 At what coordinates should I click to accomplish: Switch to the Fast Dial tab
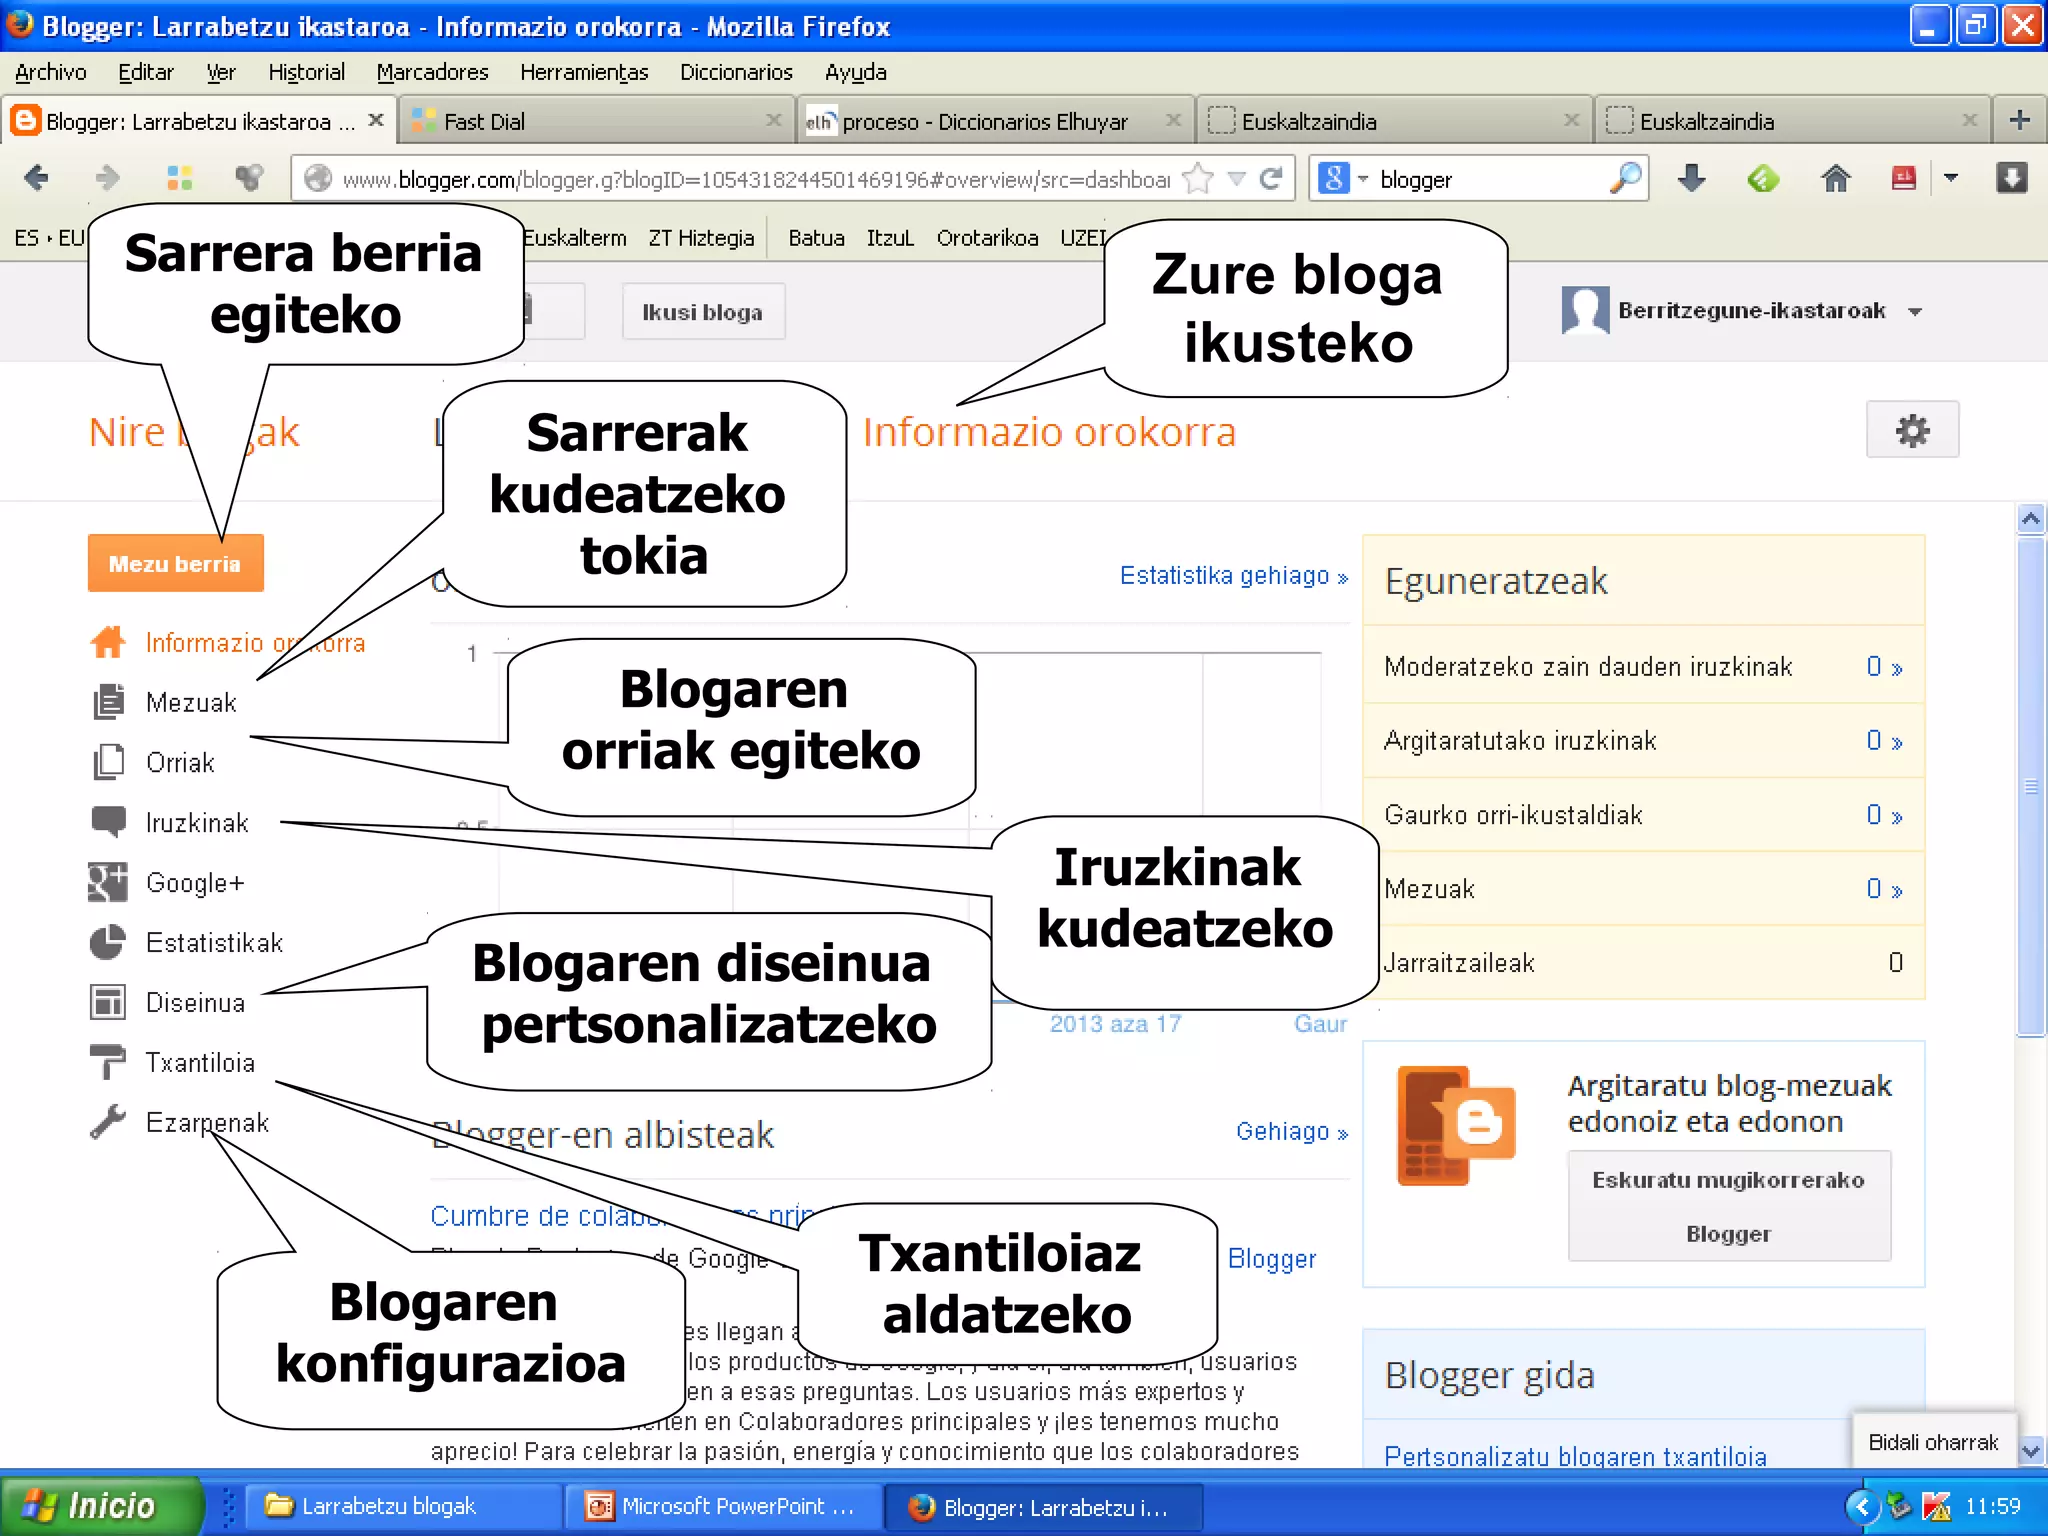coord(597,121)
